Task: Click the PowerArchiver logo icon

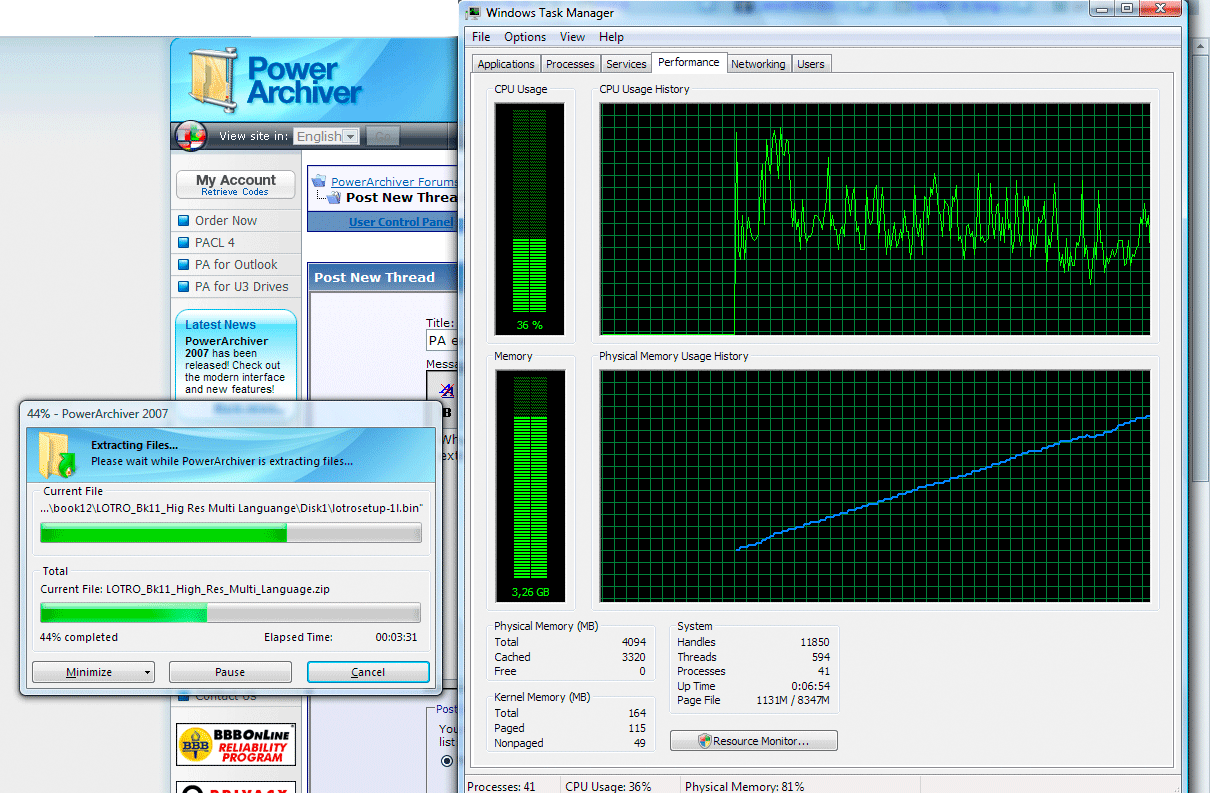Action: pyautogui.click(x=215, y=80)
